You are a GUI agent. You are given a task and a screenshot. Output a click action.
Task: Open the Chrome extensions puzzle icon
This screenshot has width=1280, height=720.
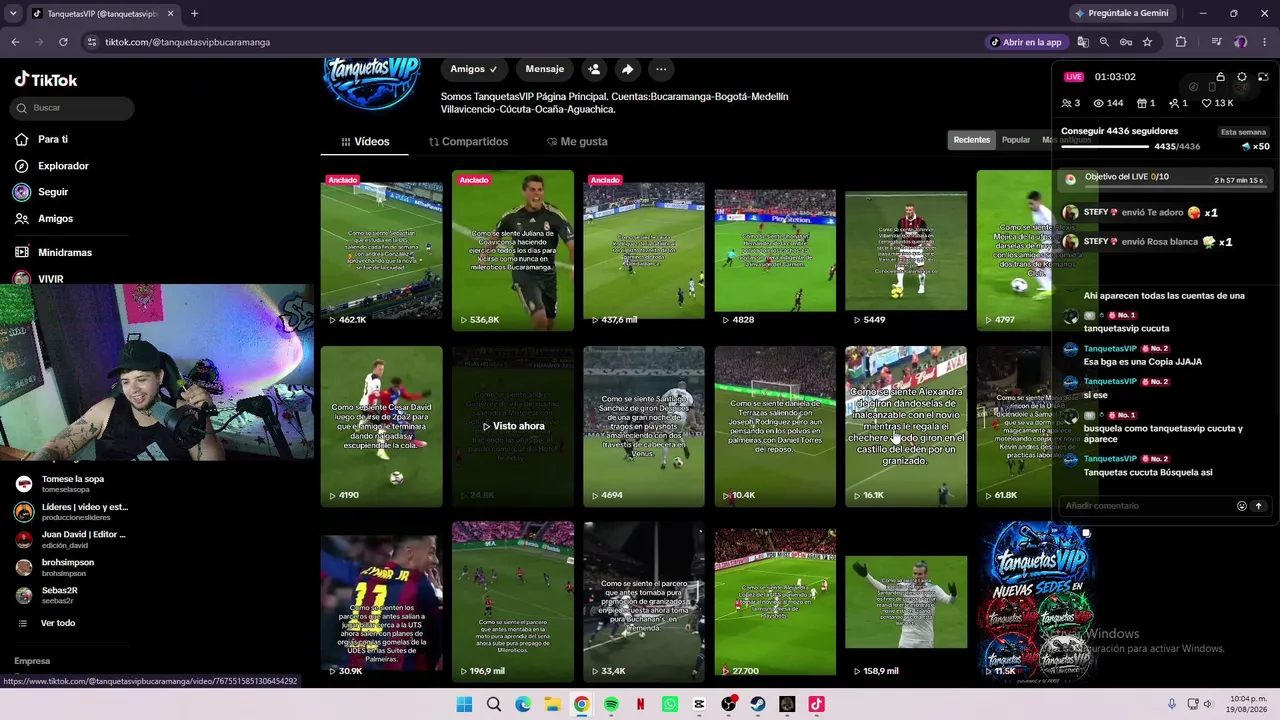coord(1181,42)
